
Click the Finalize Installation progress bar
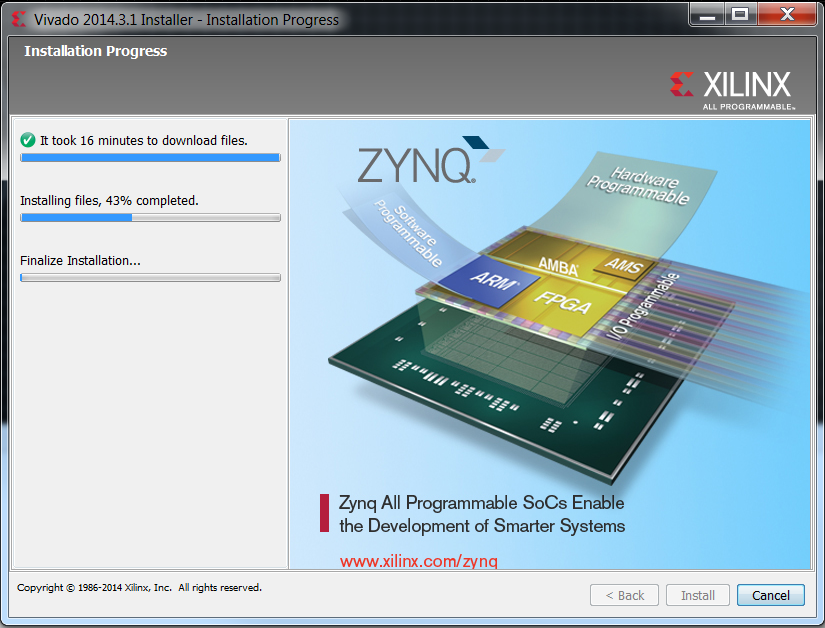[150, 278]
